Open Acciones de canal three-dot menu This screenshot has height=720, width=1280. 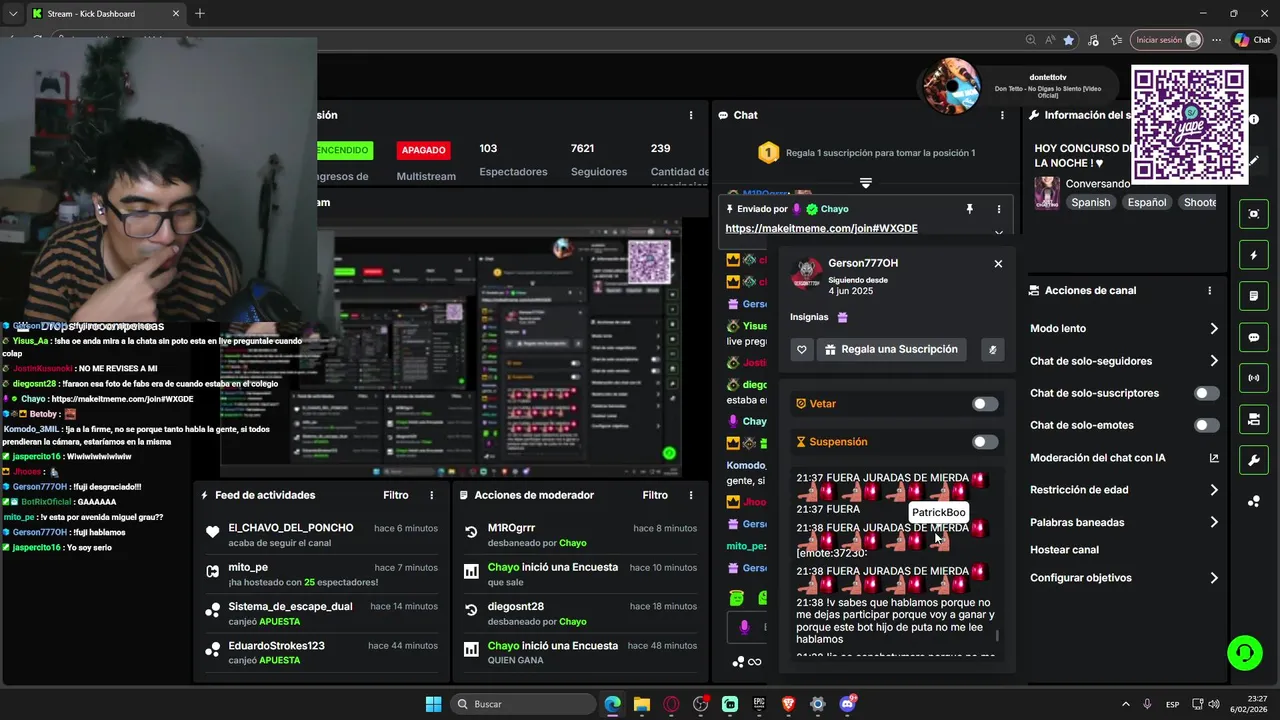(x=1209, y=291)
